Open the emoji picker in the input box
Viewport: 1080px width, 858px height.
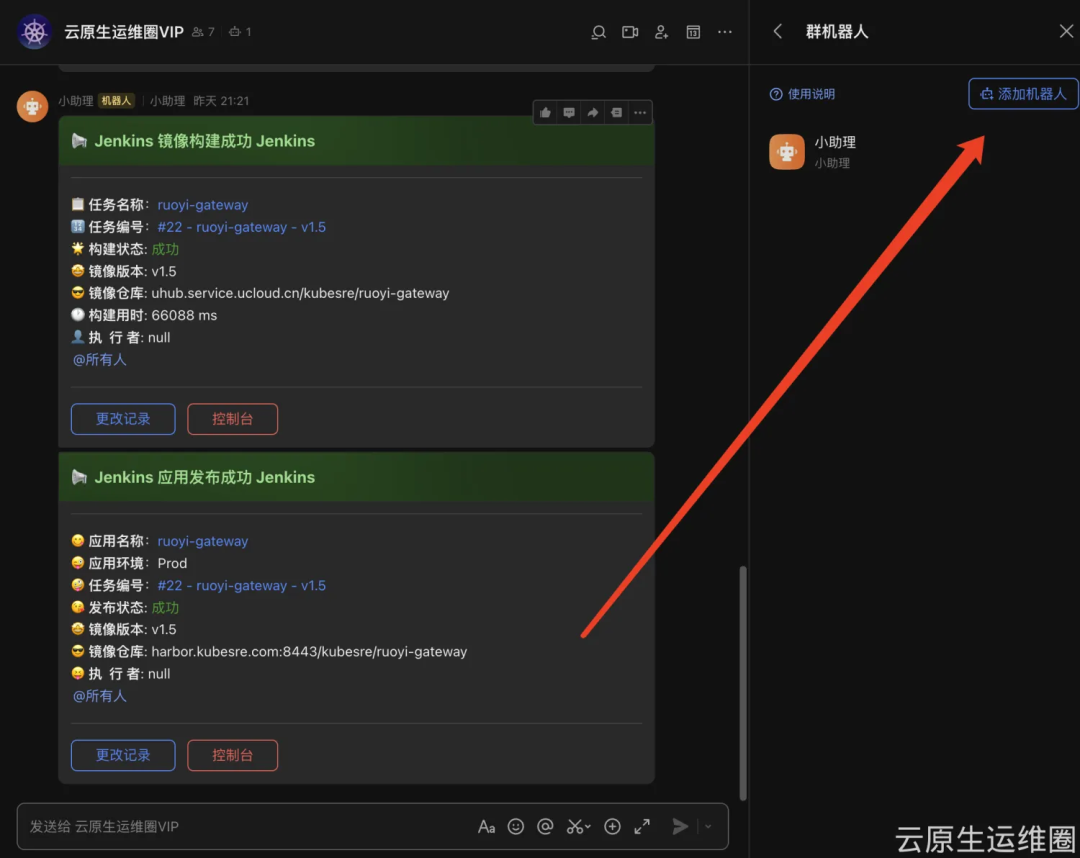[515, 826]
